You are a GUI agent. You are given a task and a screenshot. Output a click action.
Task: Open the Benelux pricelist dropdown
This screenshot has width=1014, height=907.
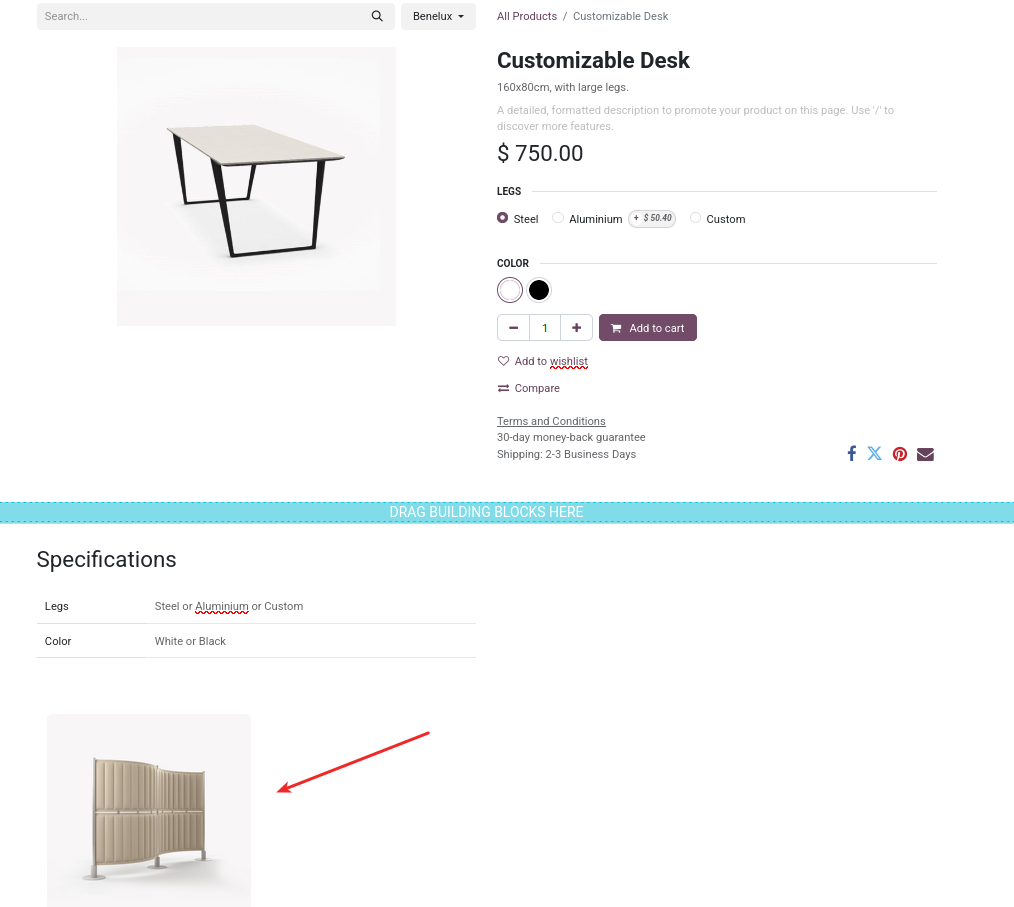click(438, 16)
